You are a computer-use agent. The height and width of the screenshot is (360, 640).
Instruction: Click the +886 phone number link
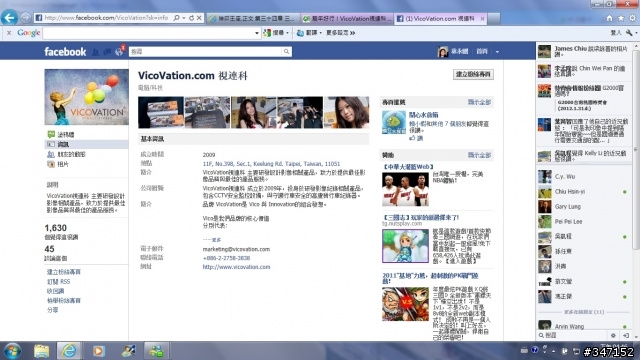pyautogui.click(x=226, y=258)
